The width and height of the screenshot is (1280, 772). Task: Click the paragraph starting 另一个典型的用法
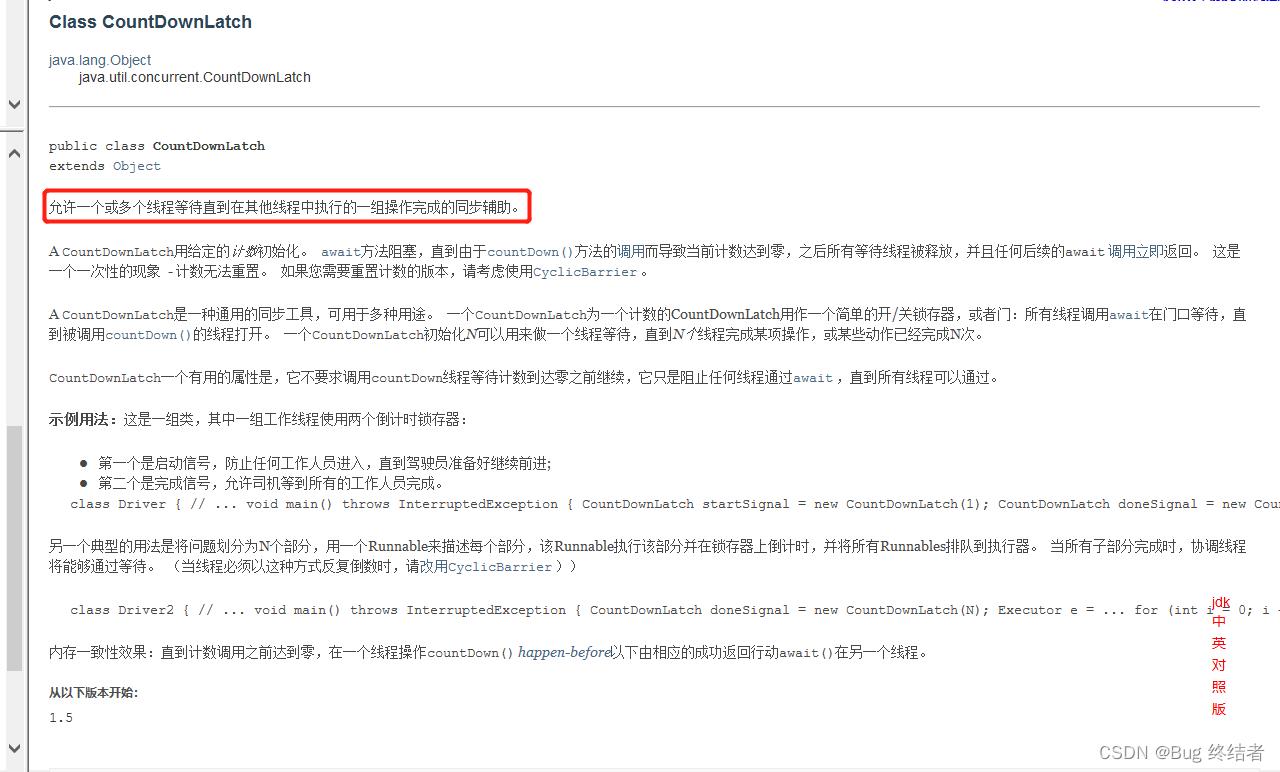point(647,557)
